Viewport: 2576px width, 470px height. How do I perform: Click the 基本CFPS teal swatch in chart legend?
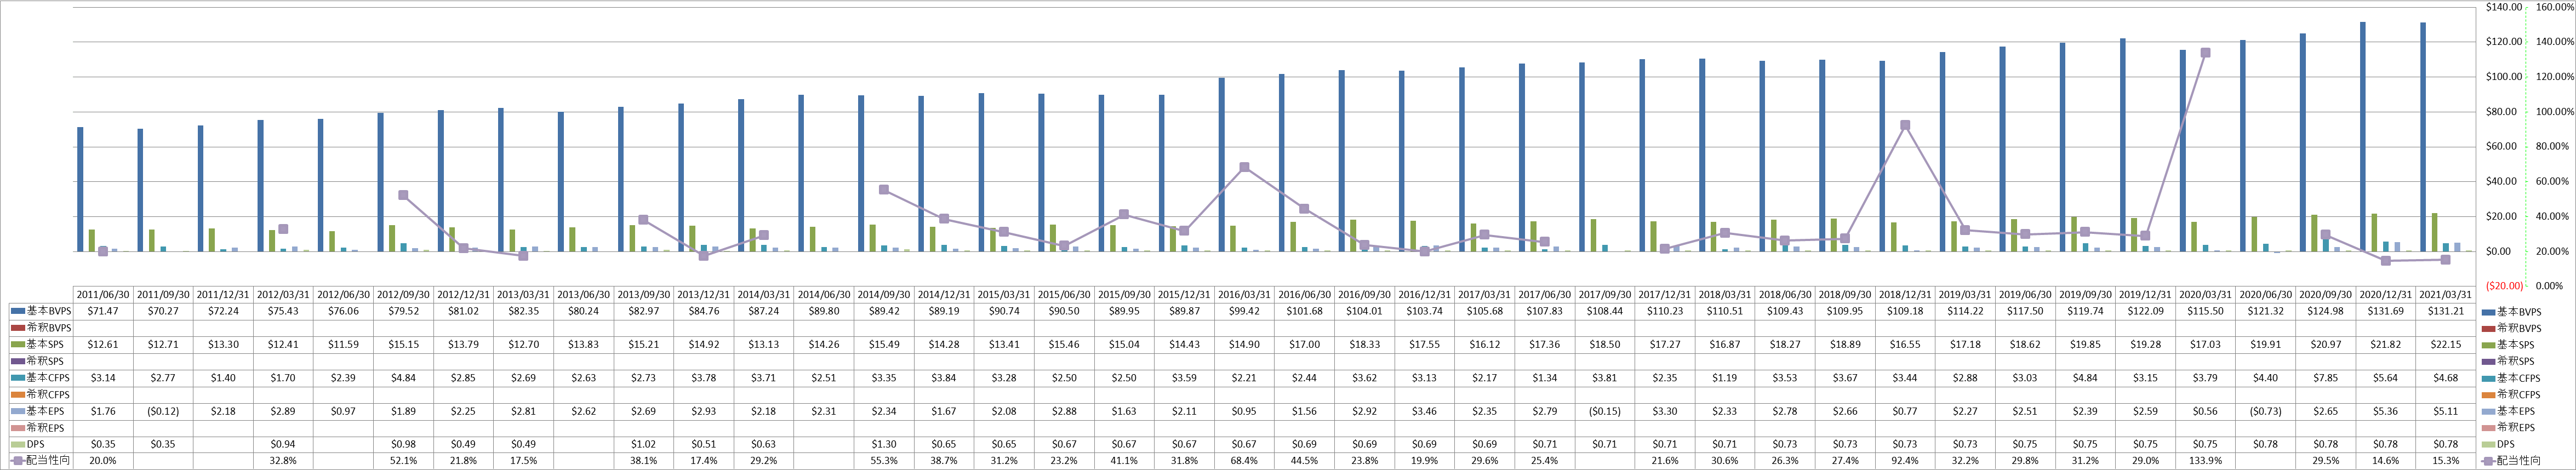click(x=2489, y=378)
